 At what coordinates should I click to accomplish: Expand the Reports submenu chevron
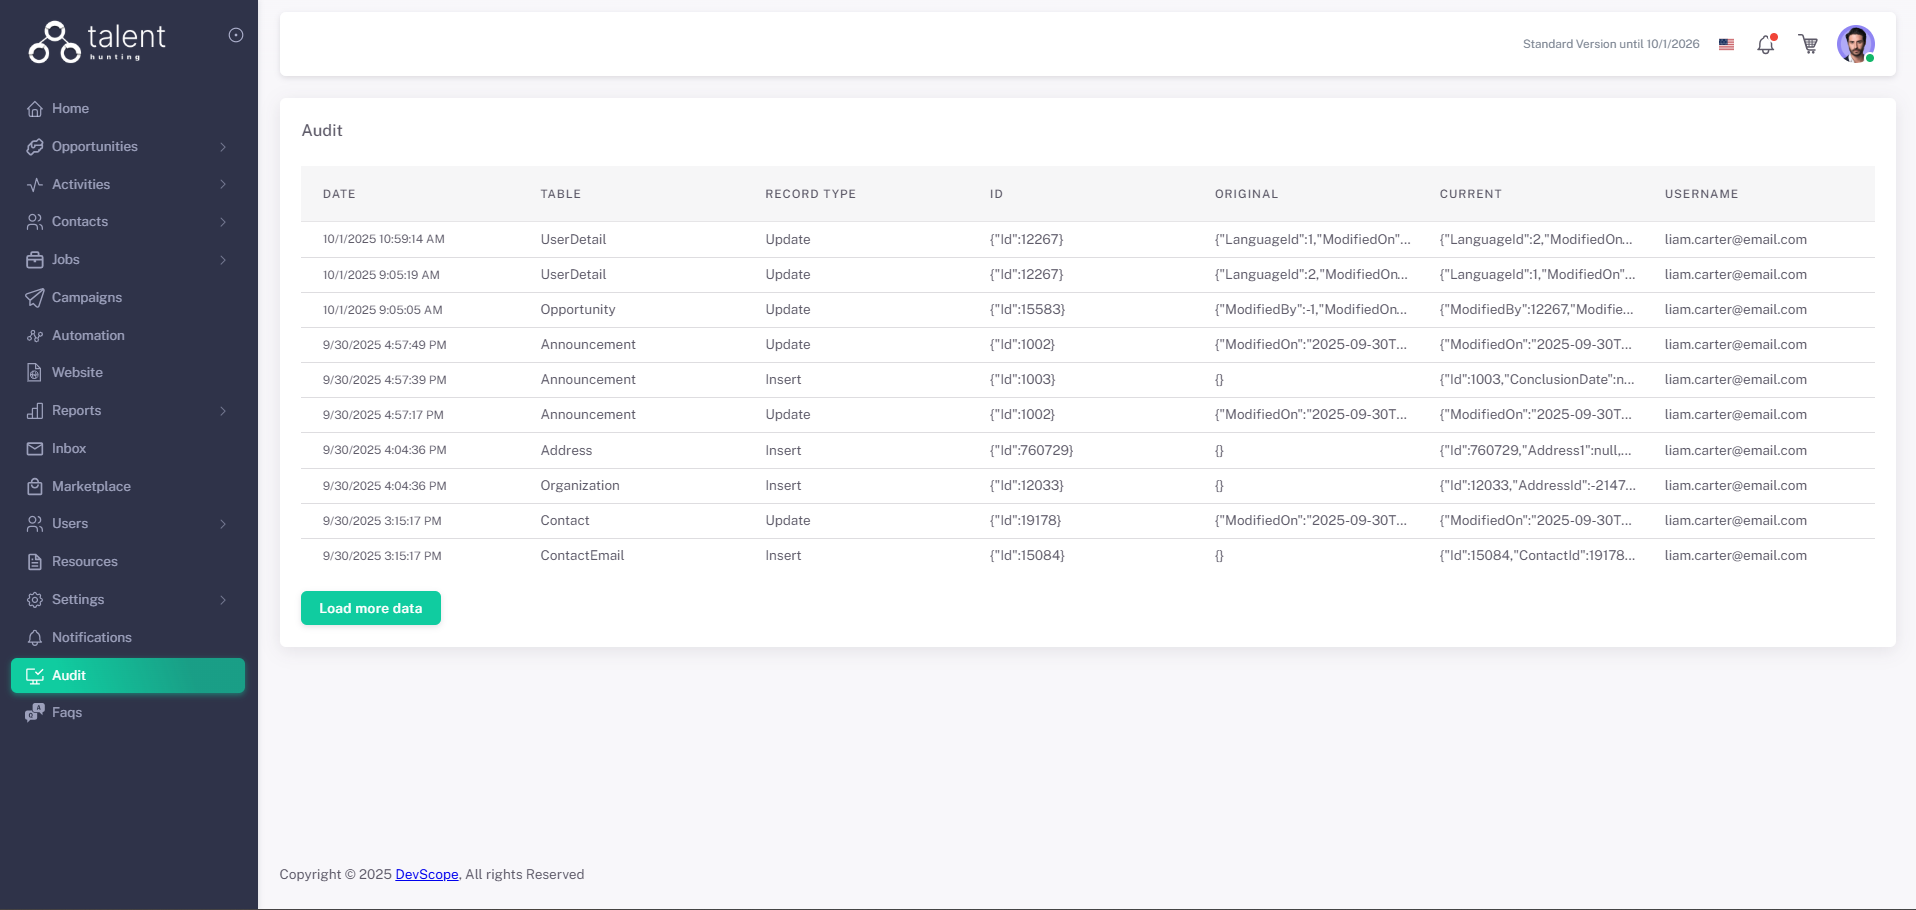coord(223,411)
